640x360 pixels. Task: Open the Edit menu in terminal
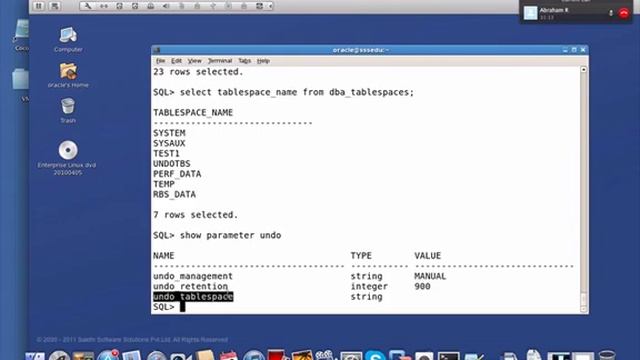pos(176,61)
